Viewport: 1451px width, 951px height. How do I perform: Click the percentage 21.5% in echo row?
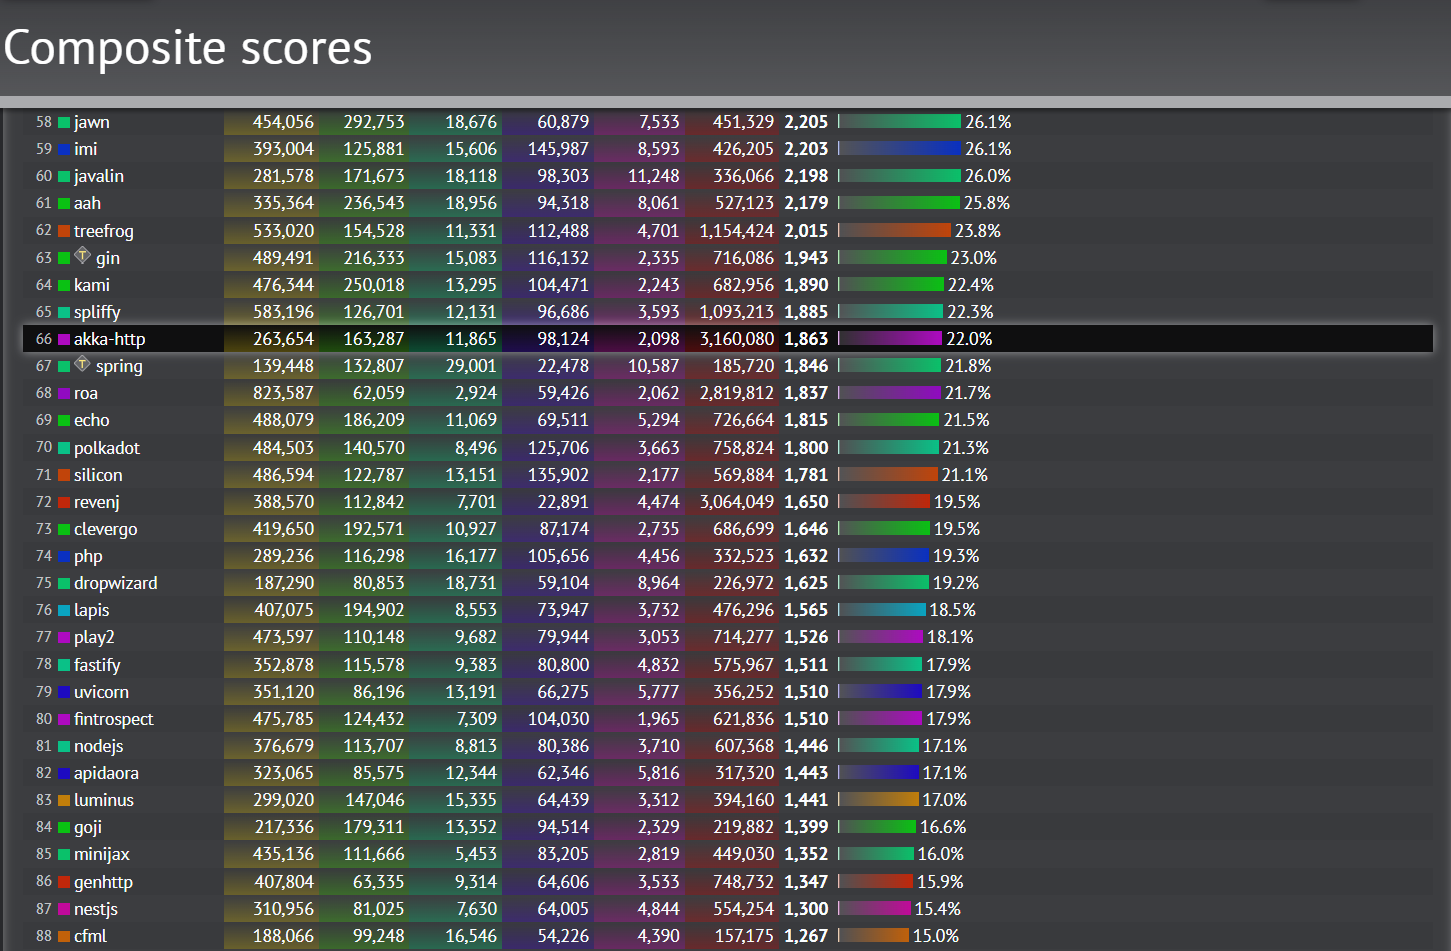[967, 420]
